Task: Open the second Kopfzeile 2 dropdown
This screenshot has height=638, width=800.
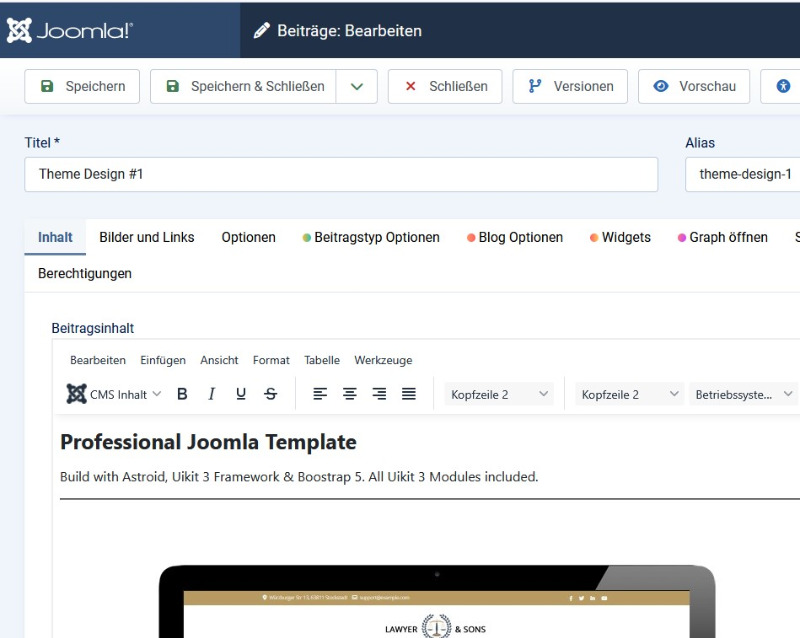Action: [630, 395]
